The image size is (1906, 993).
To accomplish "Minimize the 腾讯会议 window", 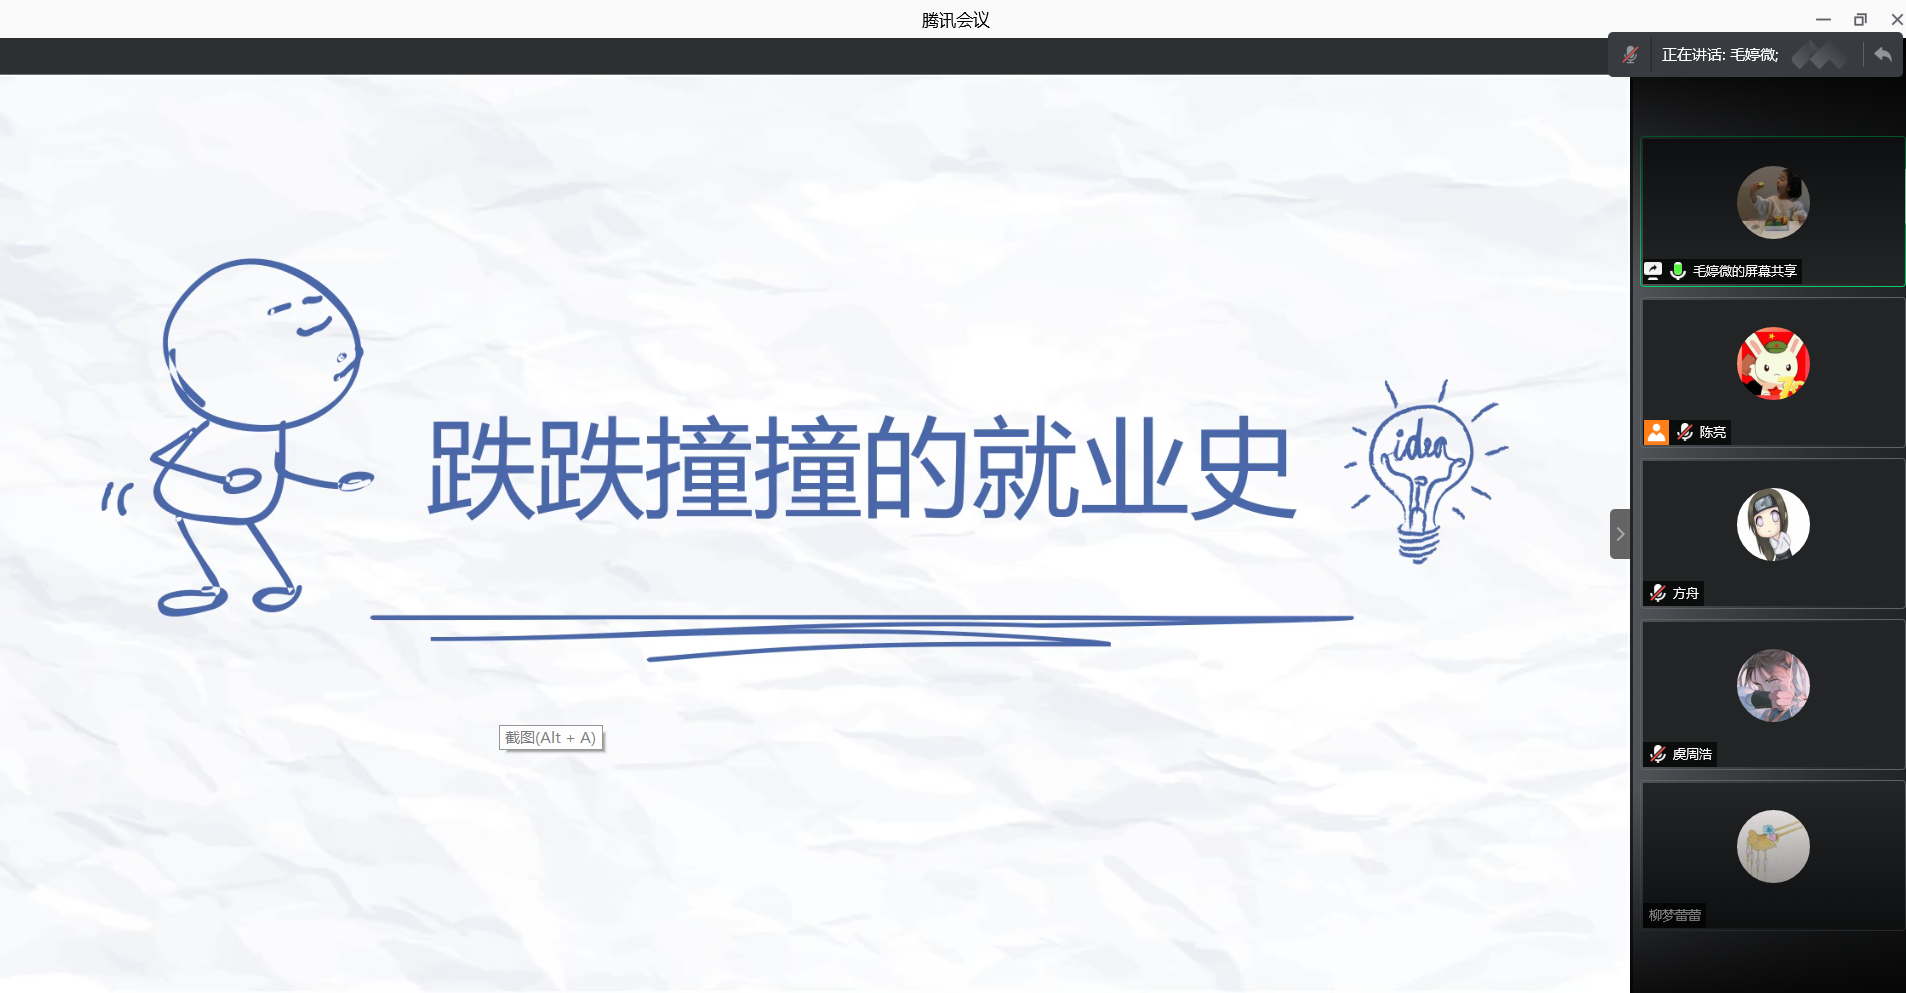I will point(1823,19).
